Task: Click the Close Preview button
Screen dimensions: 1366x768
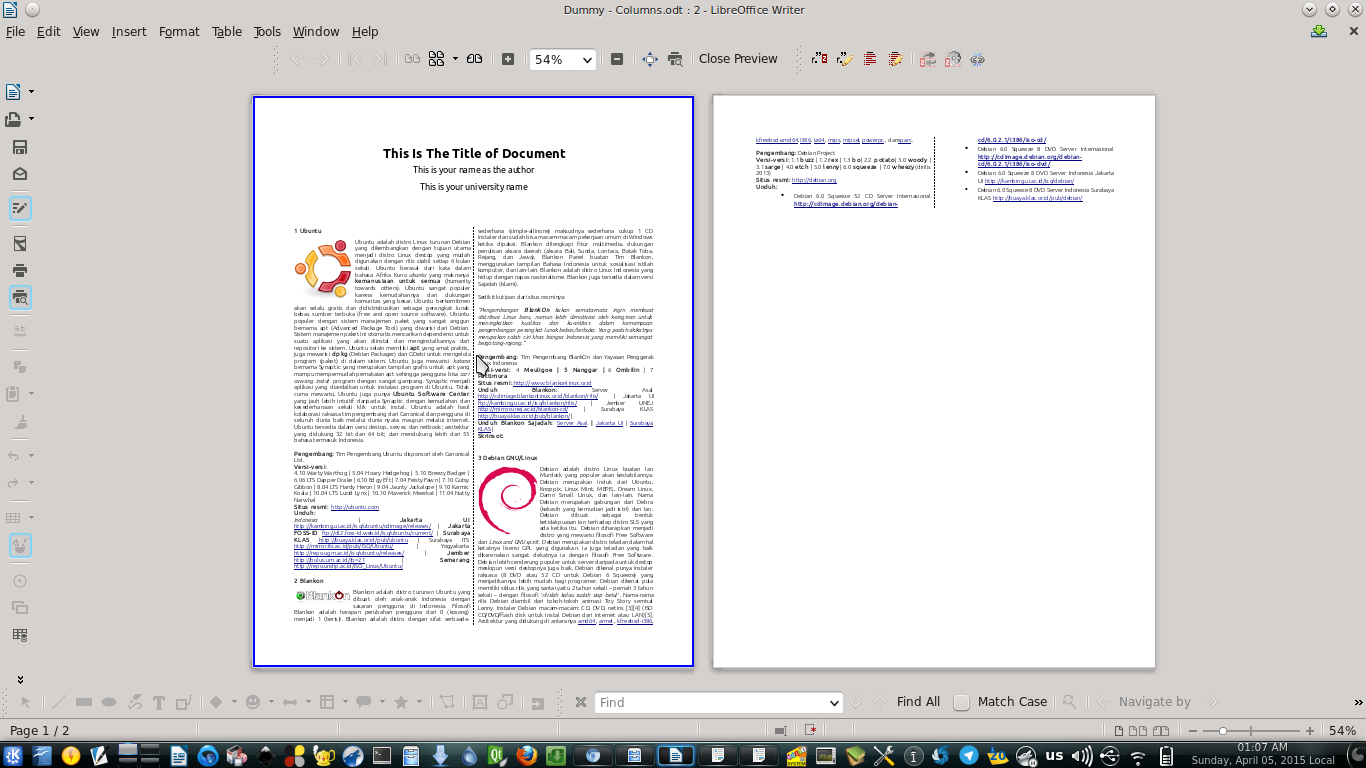Action: (x=738, y=59)
